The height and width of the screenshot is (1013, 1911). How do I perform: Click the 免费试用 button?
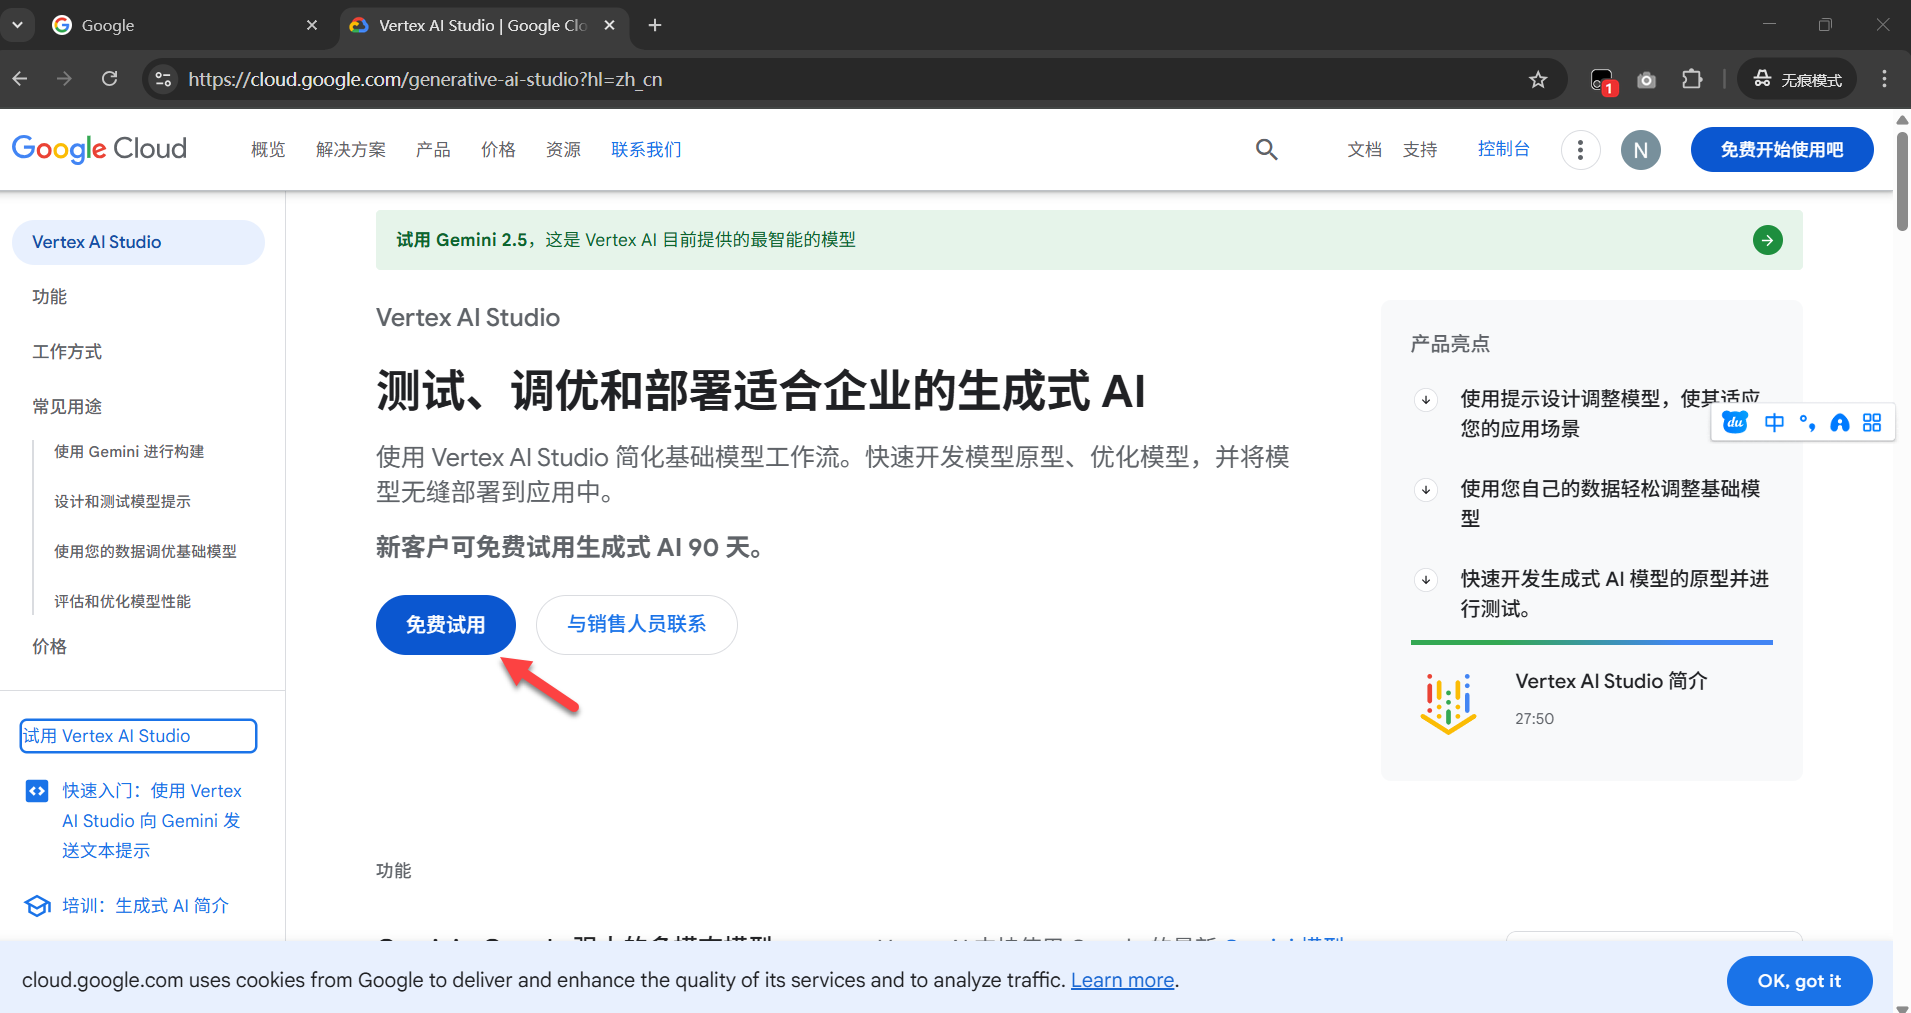pos(446,625)
